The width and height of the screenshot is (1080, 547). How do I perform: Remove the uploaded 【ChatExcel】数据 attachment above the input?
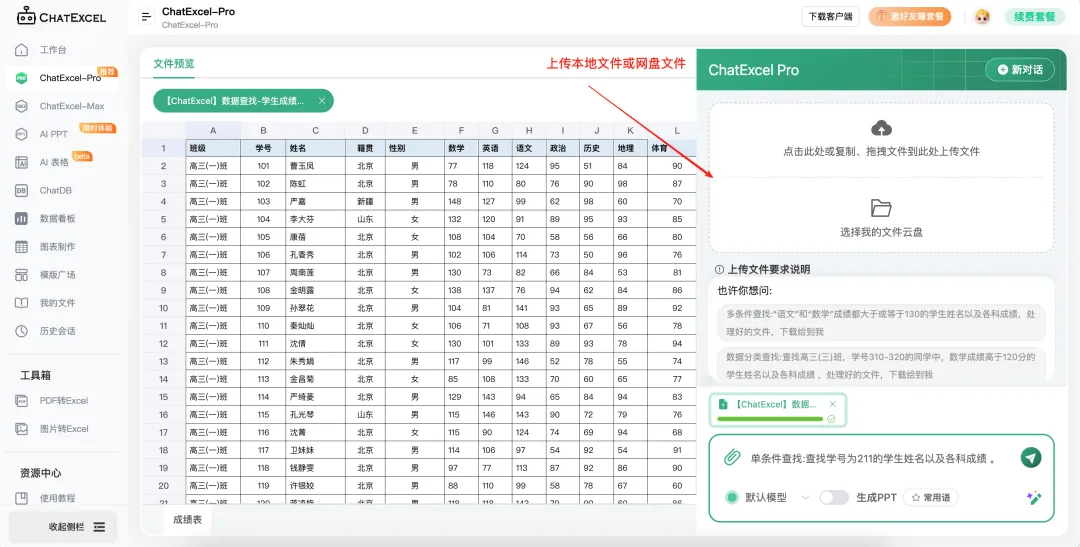pyautogui.click(x=833, y=404)
